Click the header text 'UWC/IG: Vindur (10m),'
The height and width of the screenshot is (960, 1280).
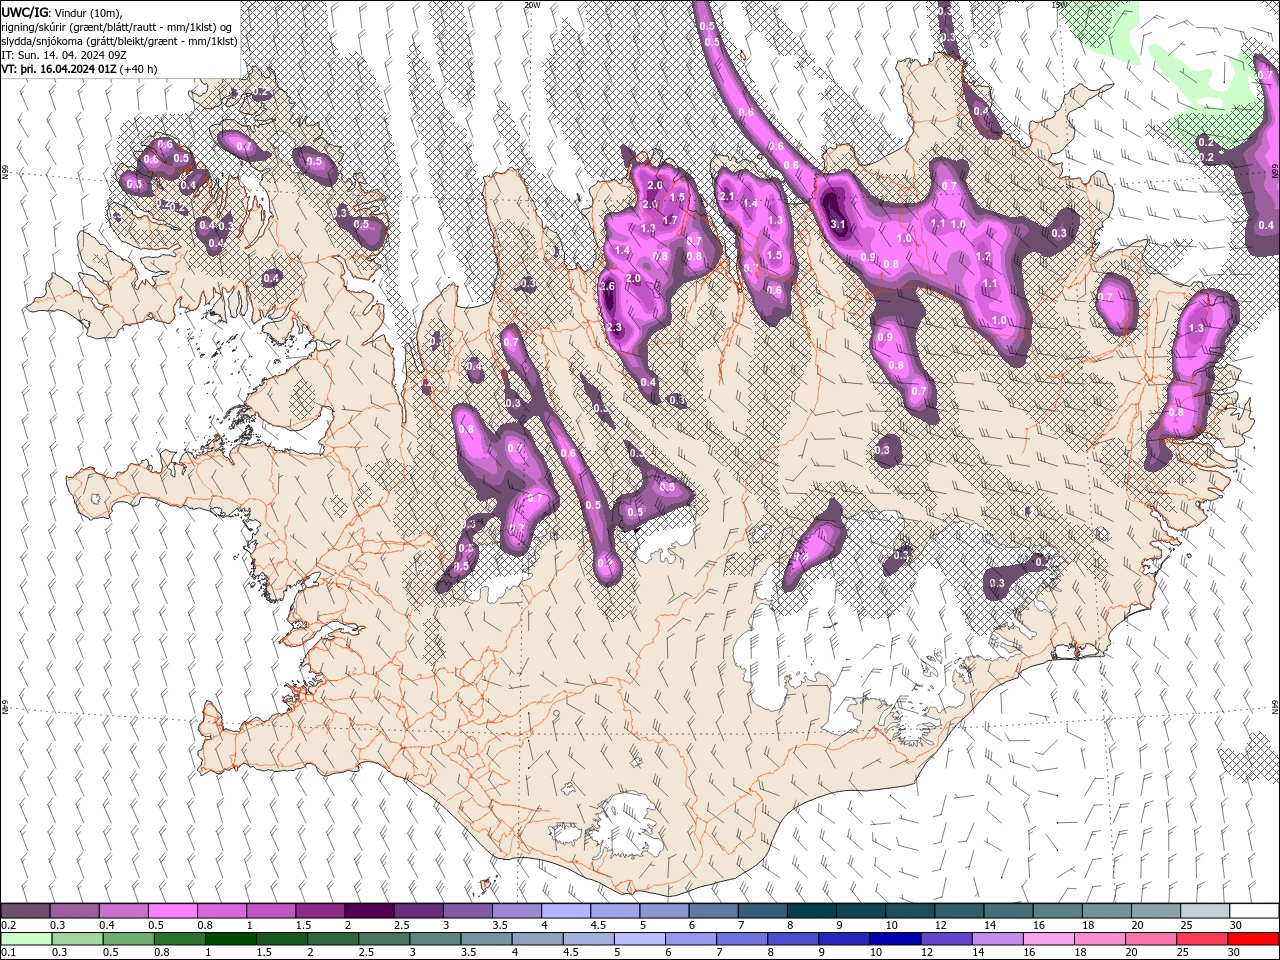click(61, 12)
